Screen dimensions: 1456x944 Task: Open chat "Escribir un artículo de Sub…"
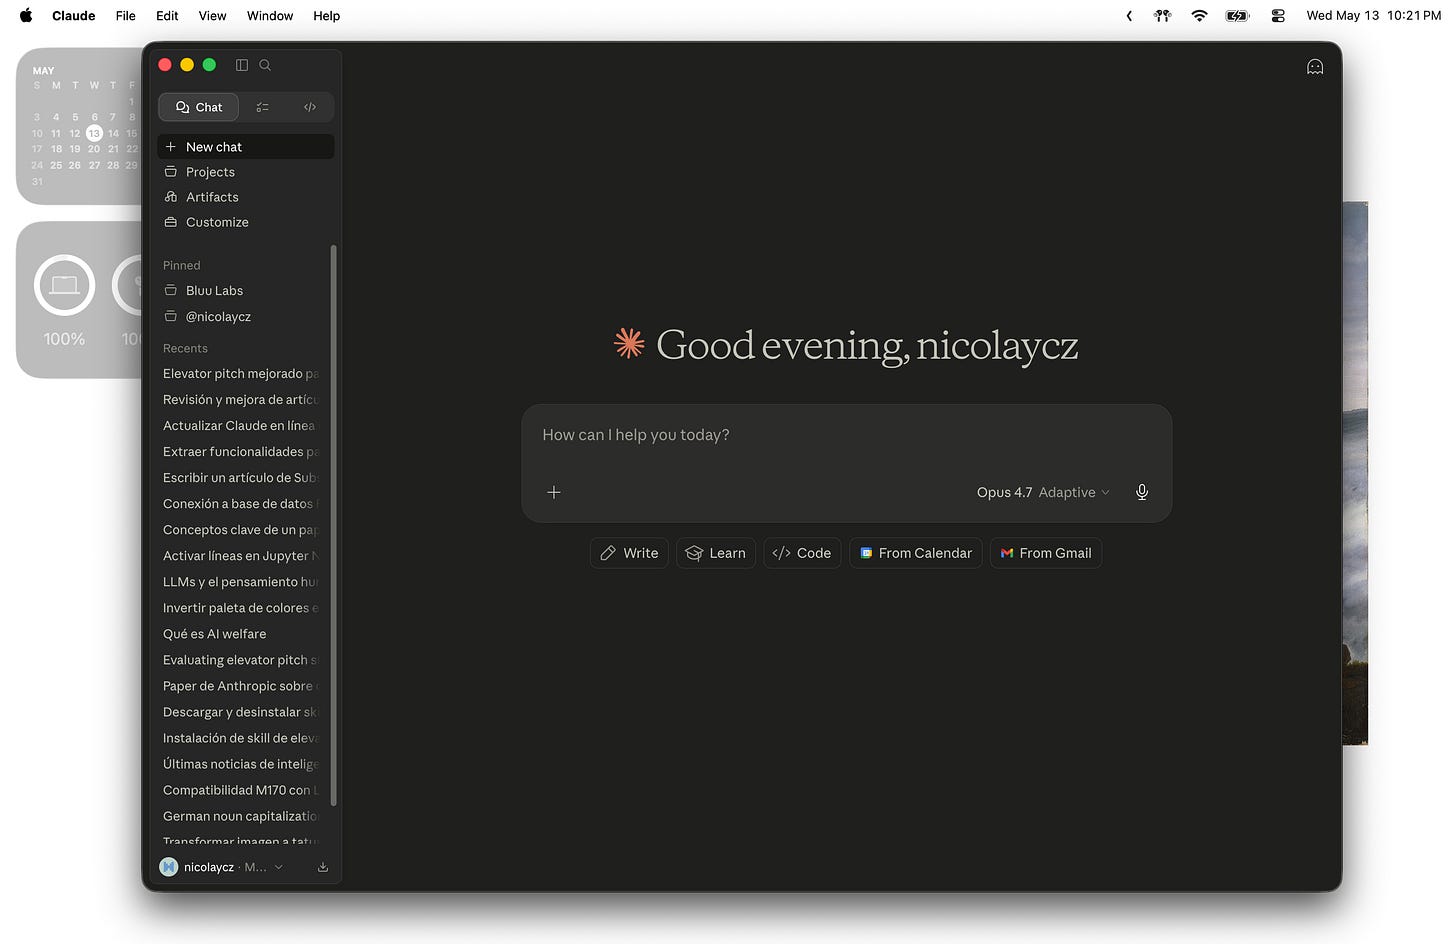tap(242, 478)
